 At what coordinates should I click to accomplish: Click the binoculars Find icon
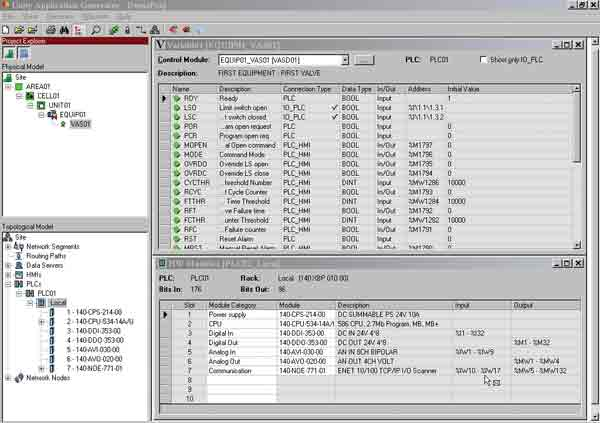pyautogui.click(x=63, y=29)
